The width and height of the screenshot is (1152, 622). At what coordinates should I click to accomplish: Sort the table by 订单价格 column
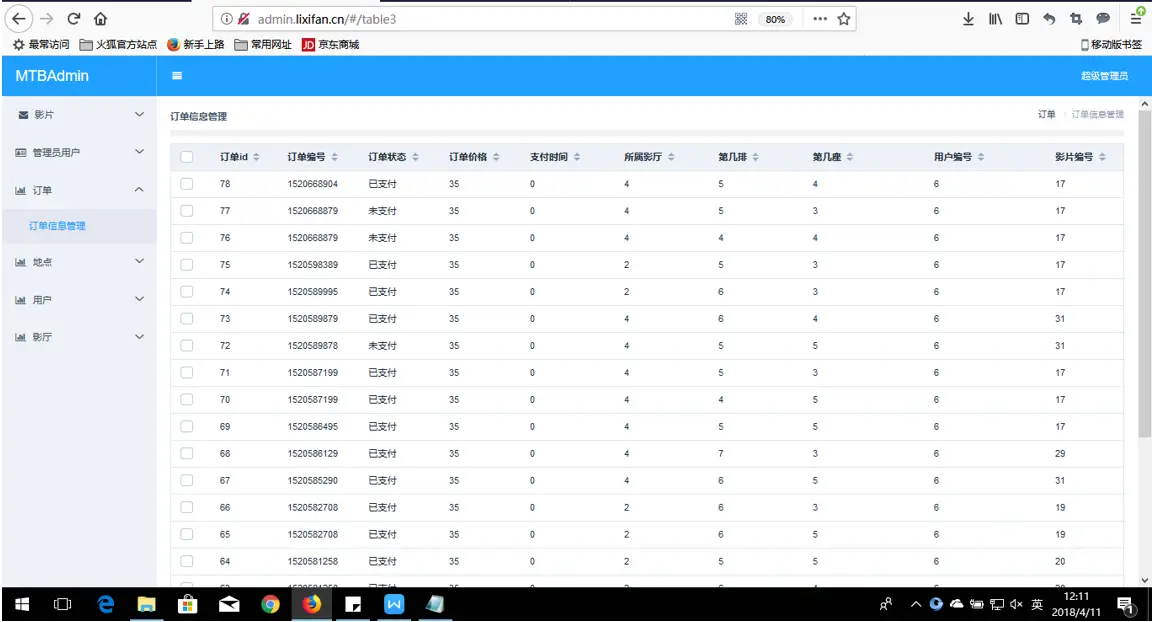496,157
